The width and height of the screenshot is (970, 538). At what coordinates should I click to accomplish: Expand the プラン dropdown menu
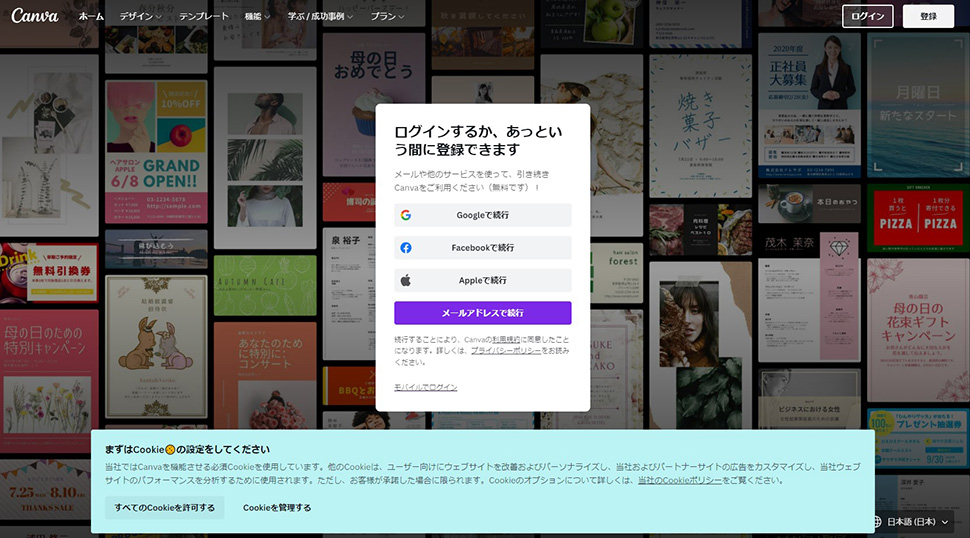coord(387,17)
